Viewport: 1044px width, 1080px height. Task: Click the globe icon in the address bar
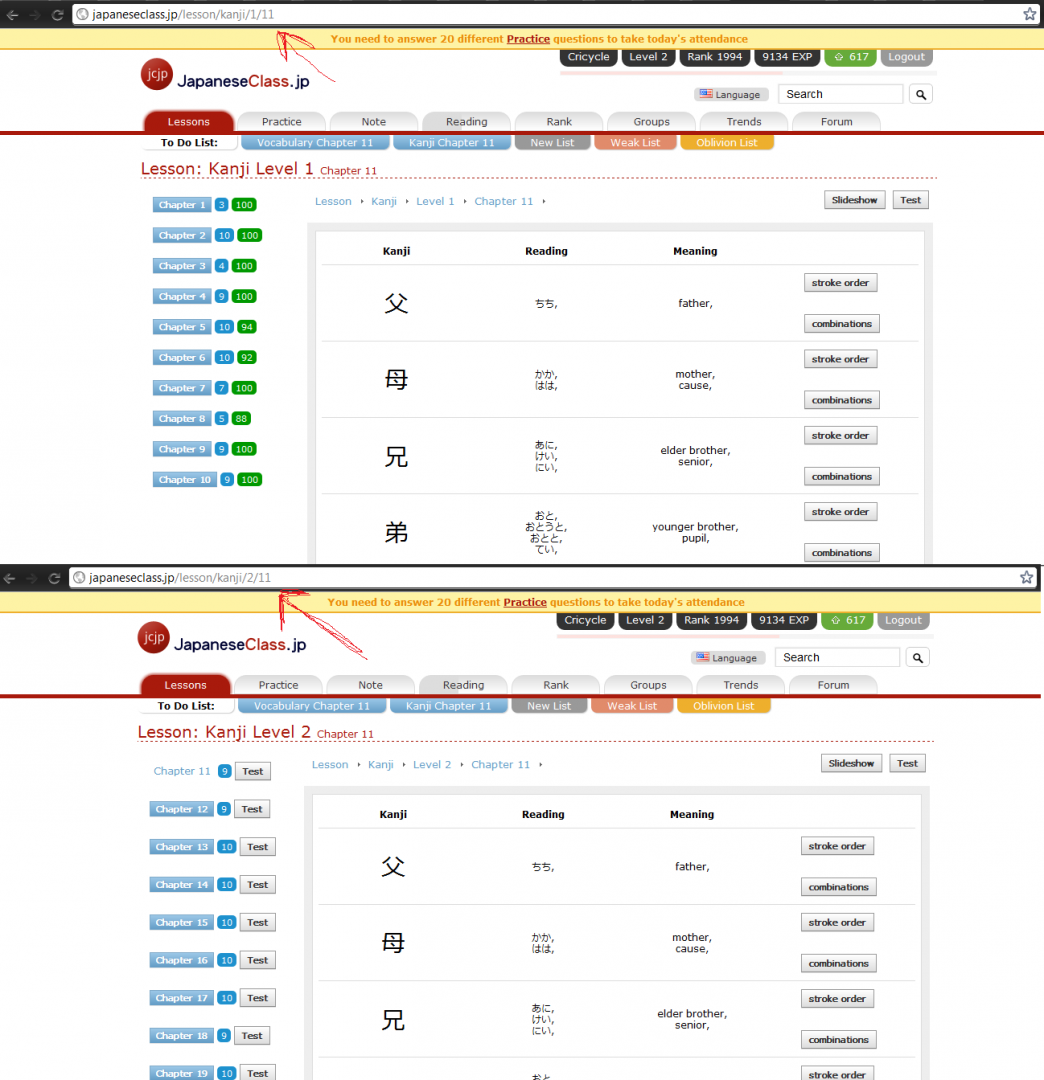[x=81, y=15]
